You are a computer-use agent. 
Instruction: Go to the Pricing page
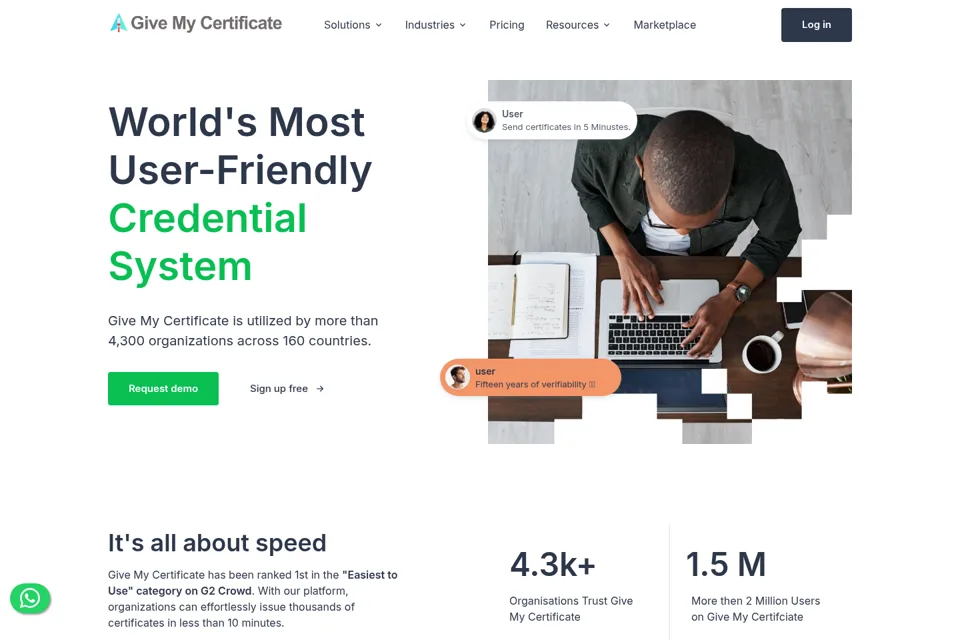point(506,25)
